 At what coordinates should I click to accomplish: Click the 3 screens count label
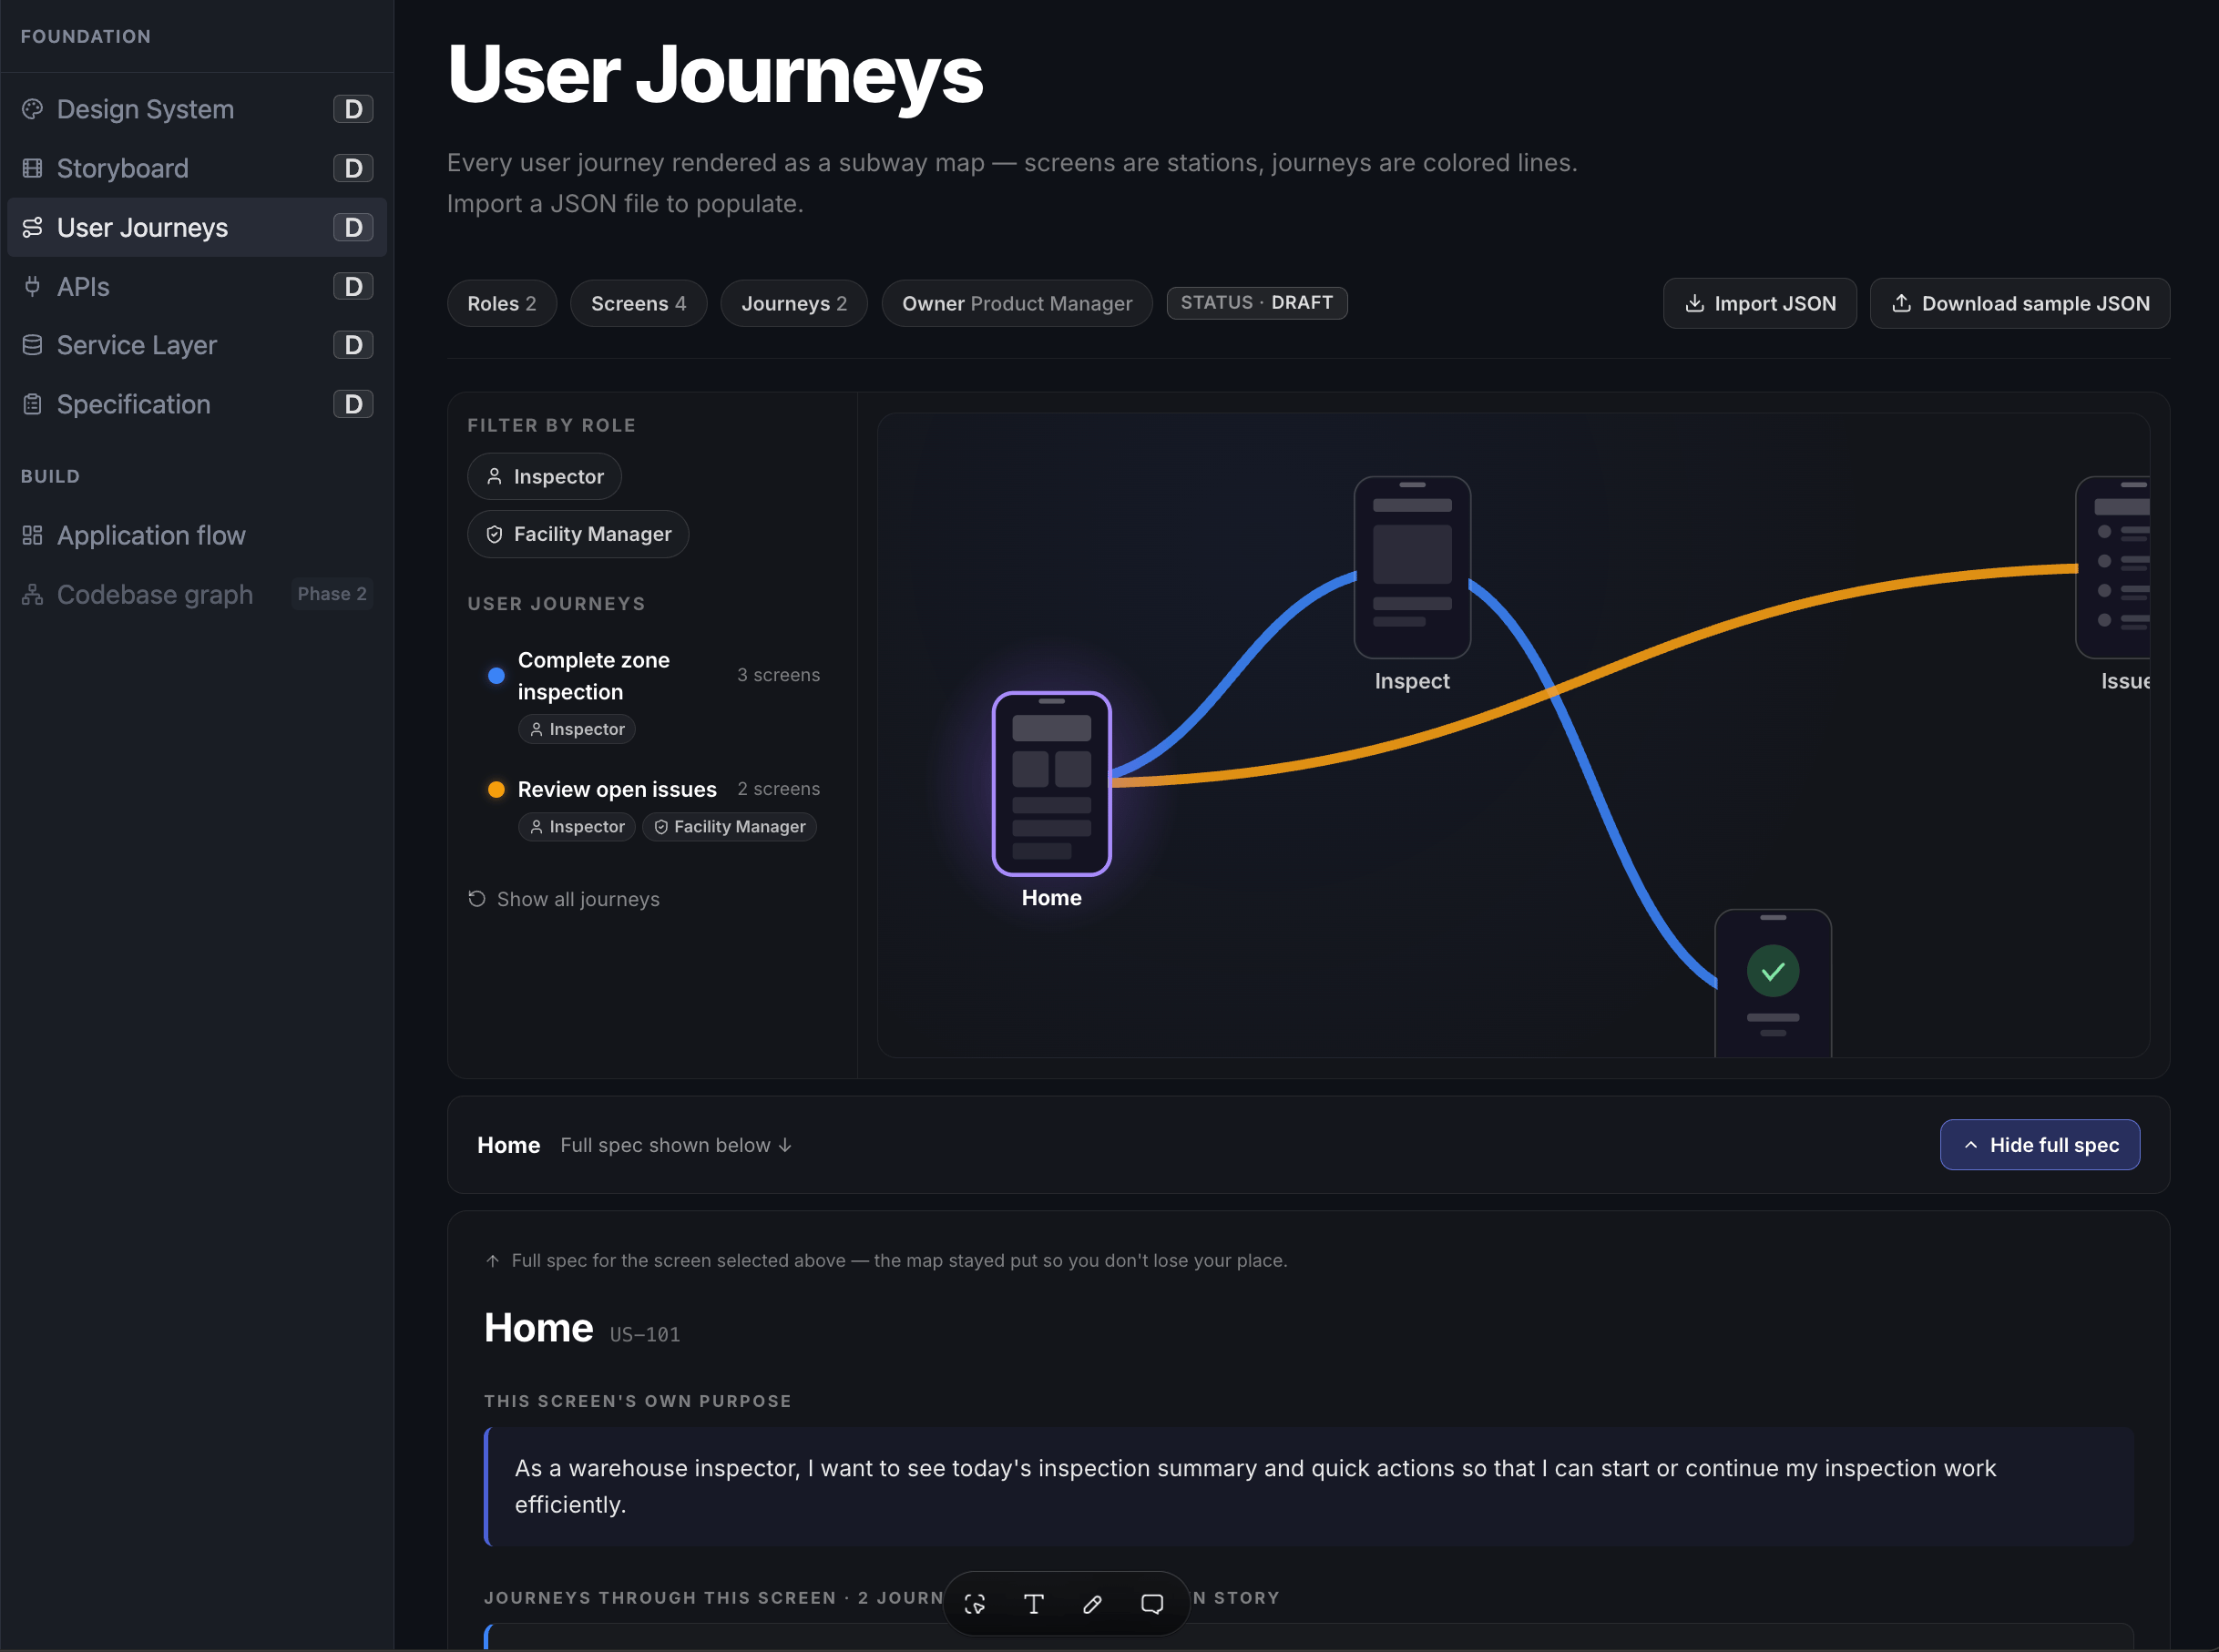pos(778,675)
